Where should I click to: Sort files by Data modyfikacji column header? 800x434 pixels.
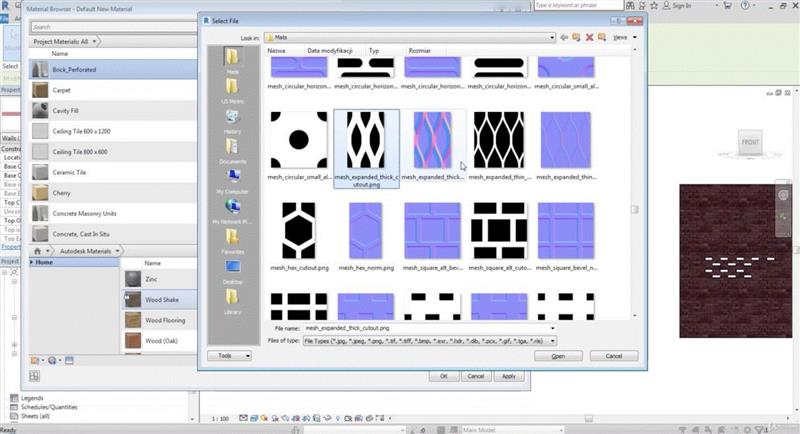pos(330,51)
